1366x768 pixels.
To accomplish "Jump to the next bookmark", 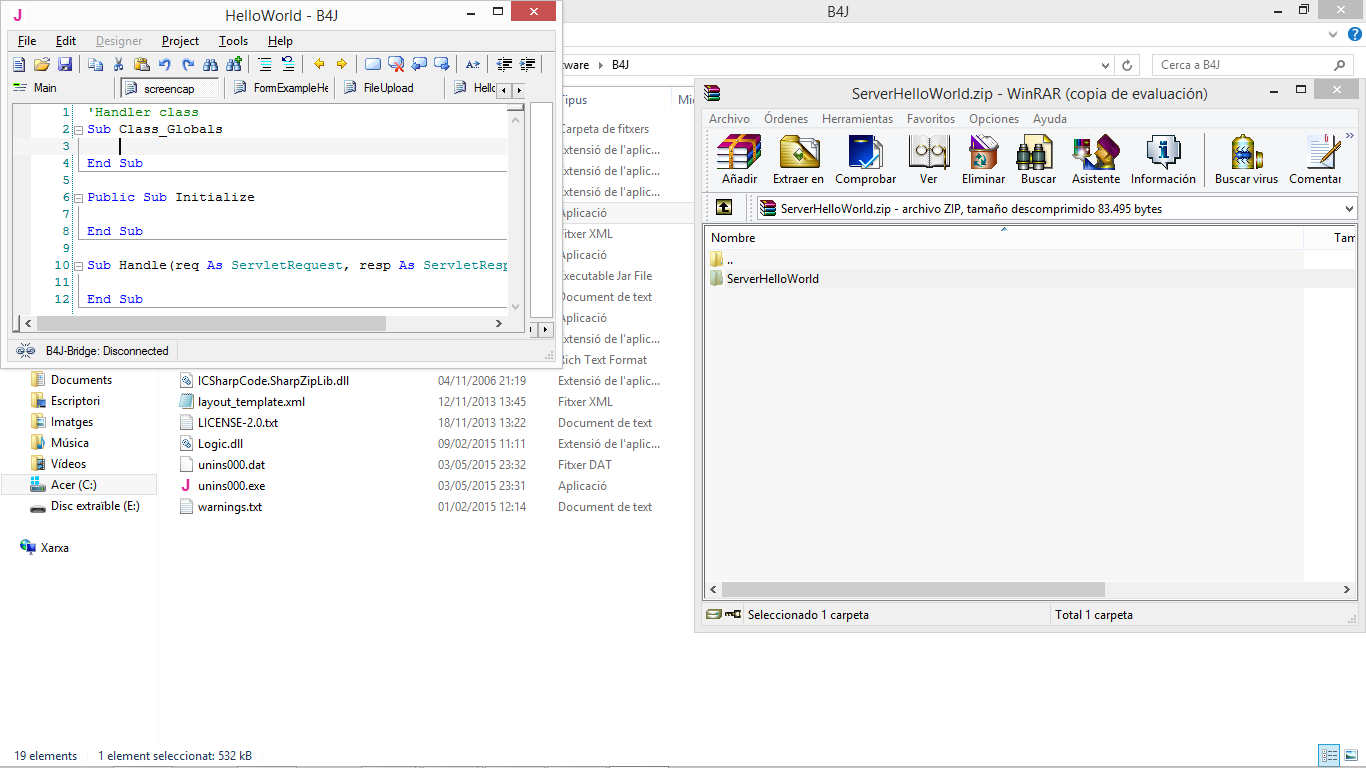I will 442,64.
